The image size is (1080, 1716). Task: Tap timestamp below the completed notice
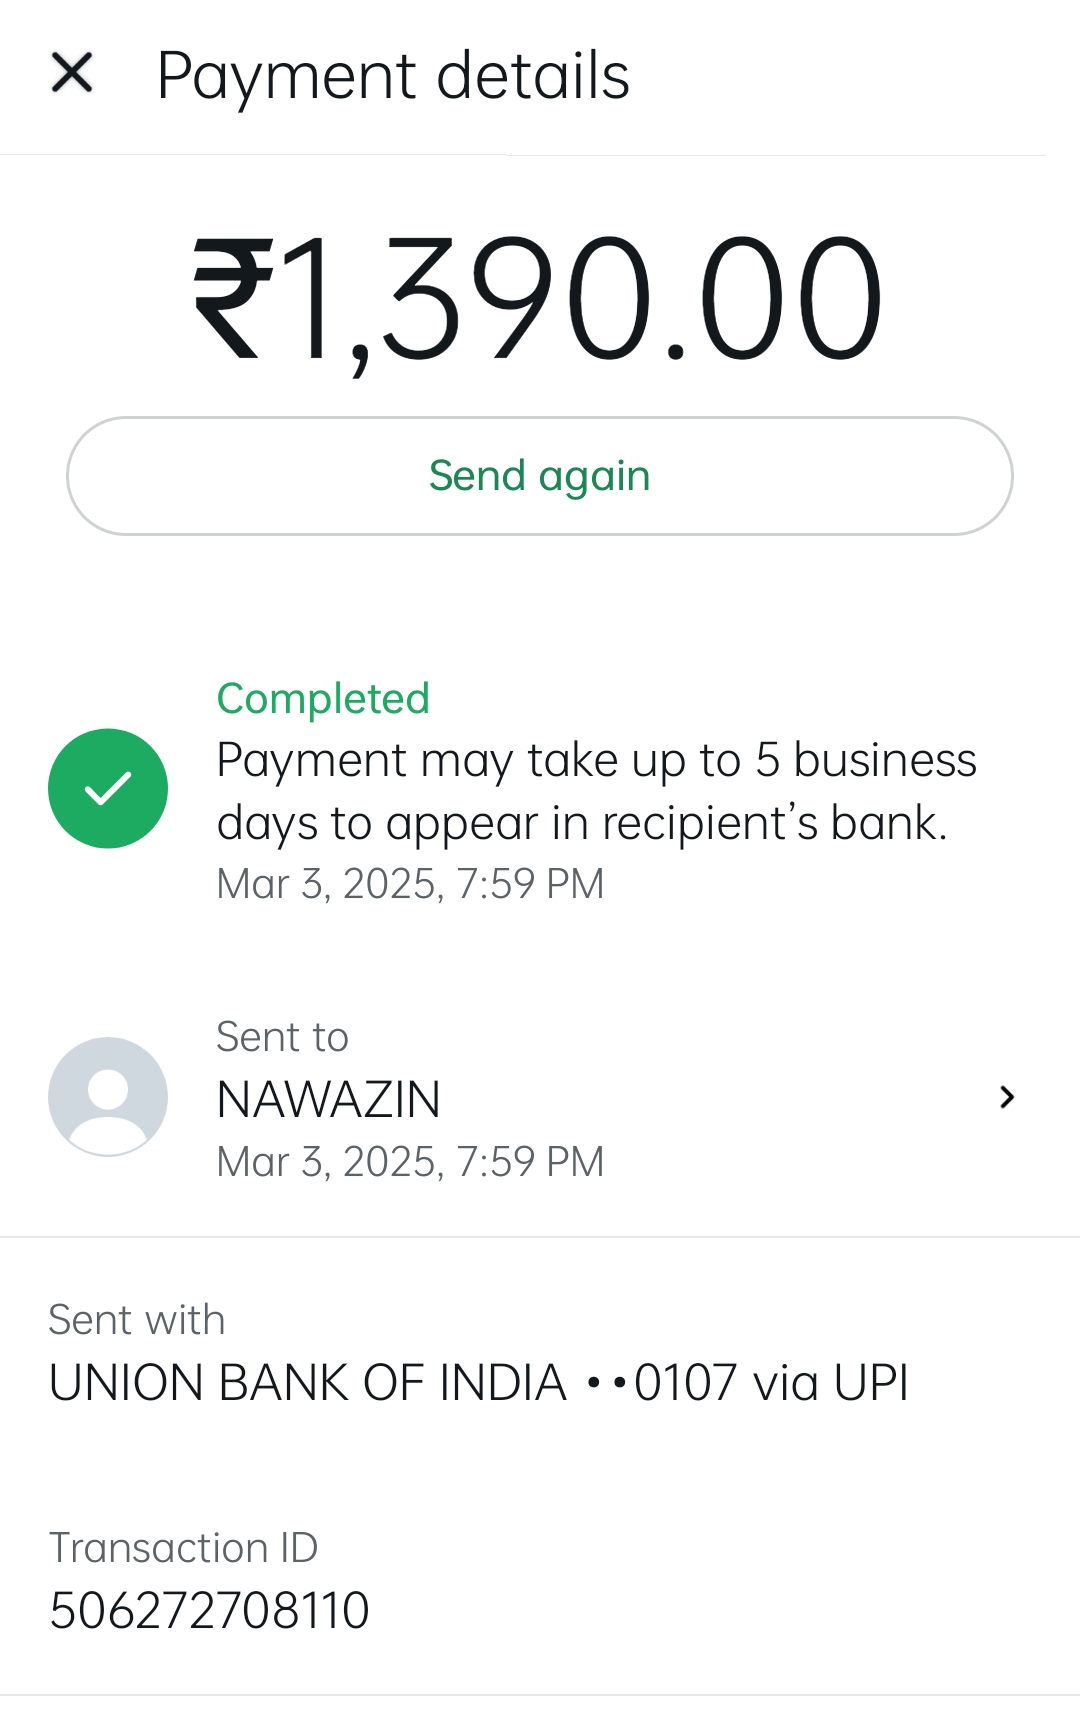[x=410, y=884]
